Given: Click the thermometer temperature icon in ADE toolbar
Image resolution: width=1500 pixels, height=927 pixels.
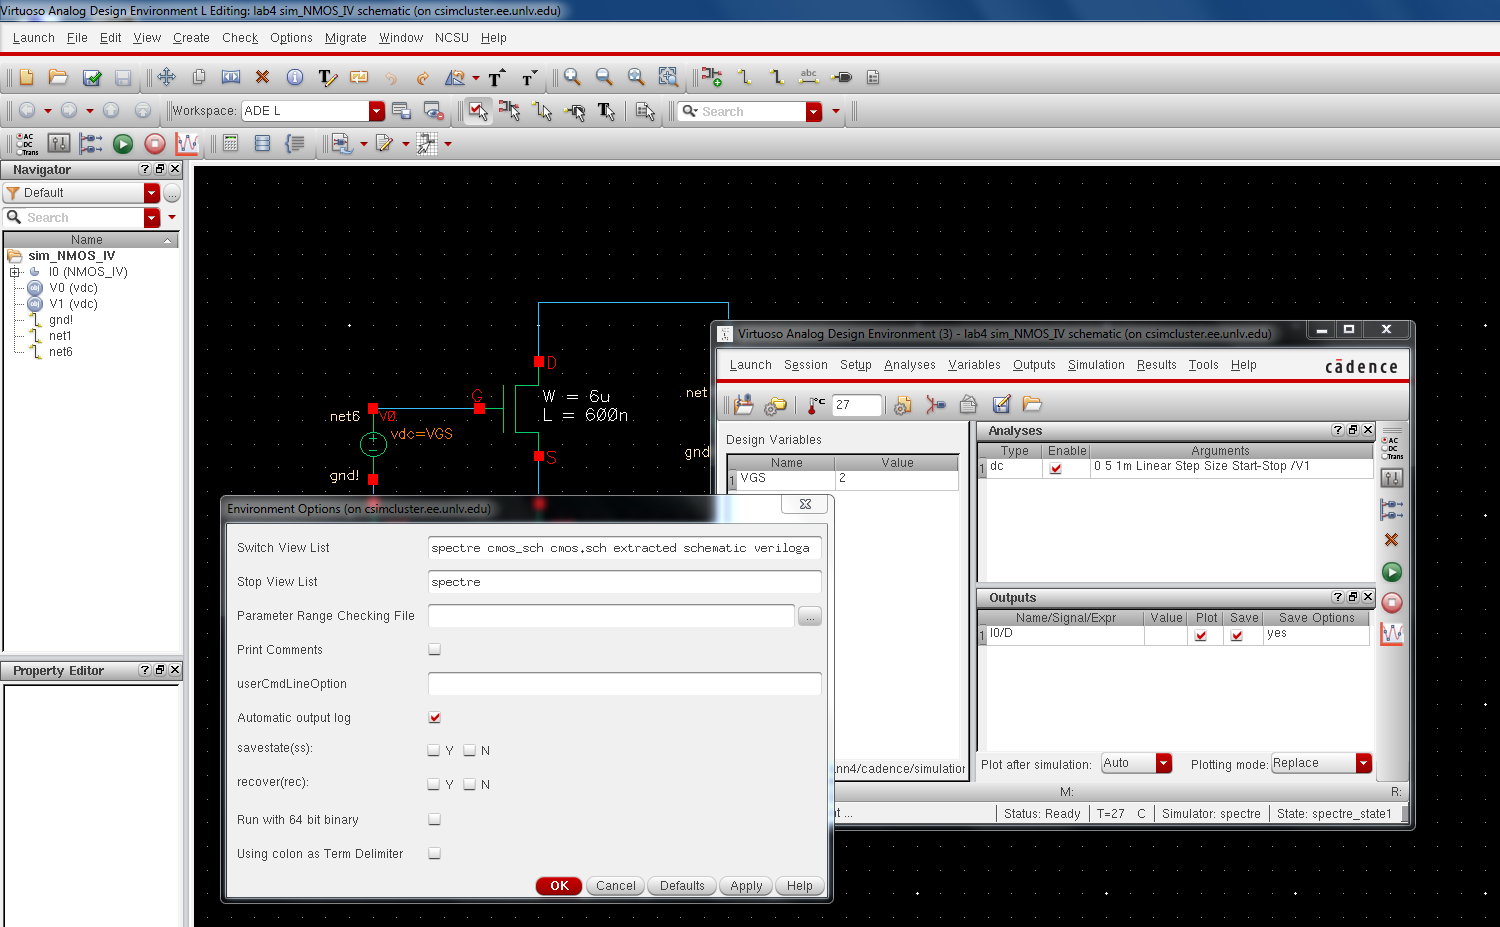Looking at the screenshot, I should [x=817, y=405].
